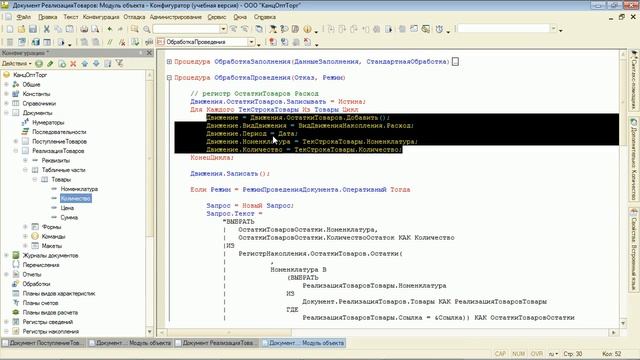Close the Конфигурация panel with X
The width and height of the screenshot is (640, 360).
click(x=149, y=53)
